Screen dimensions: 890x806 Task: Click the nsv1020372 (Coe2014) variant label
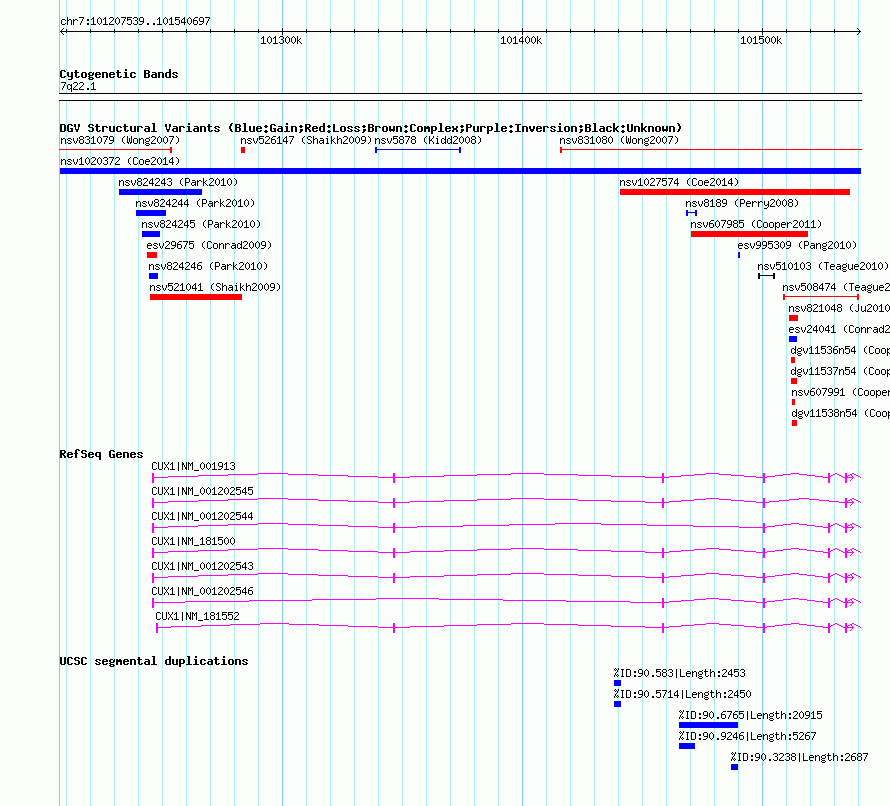click(120, 161)
